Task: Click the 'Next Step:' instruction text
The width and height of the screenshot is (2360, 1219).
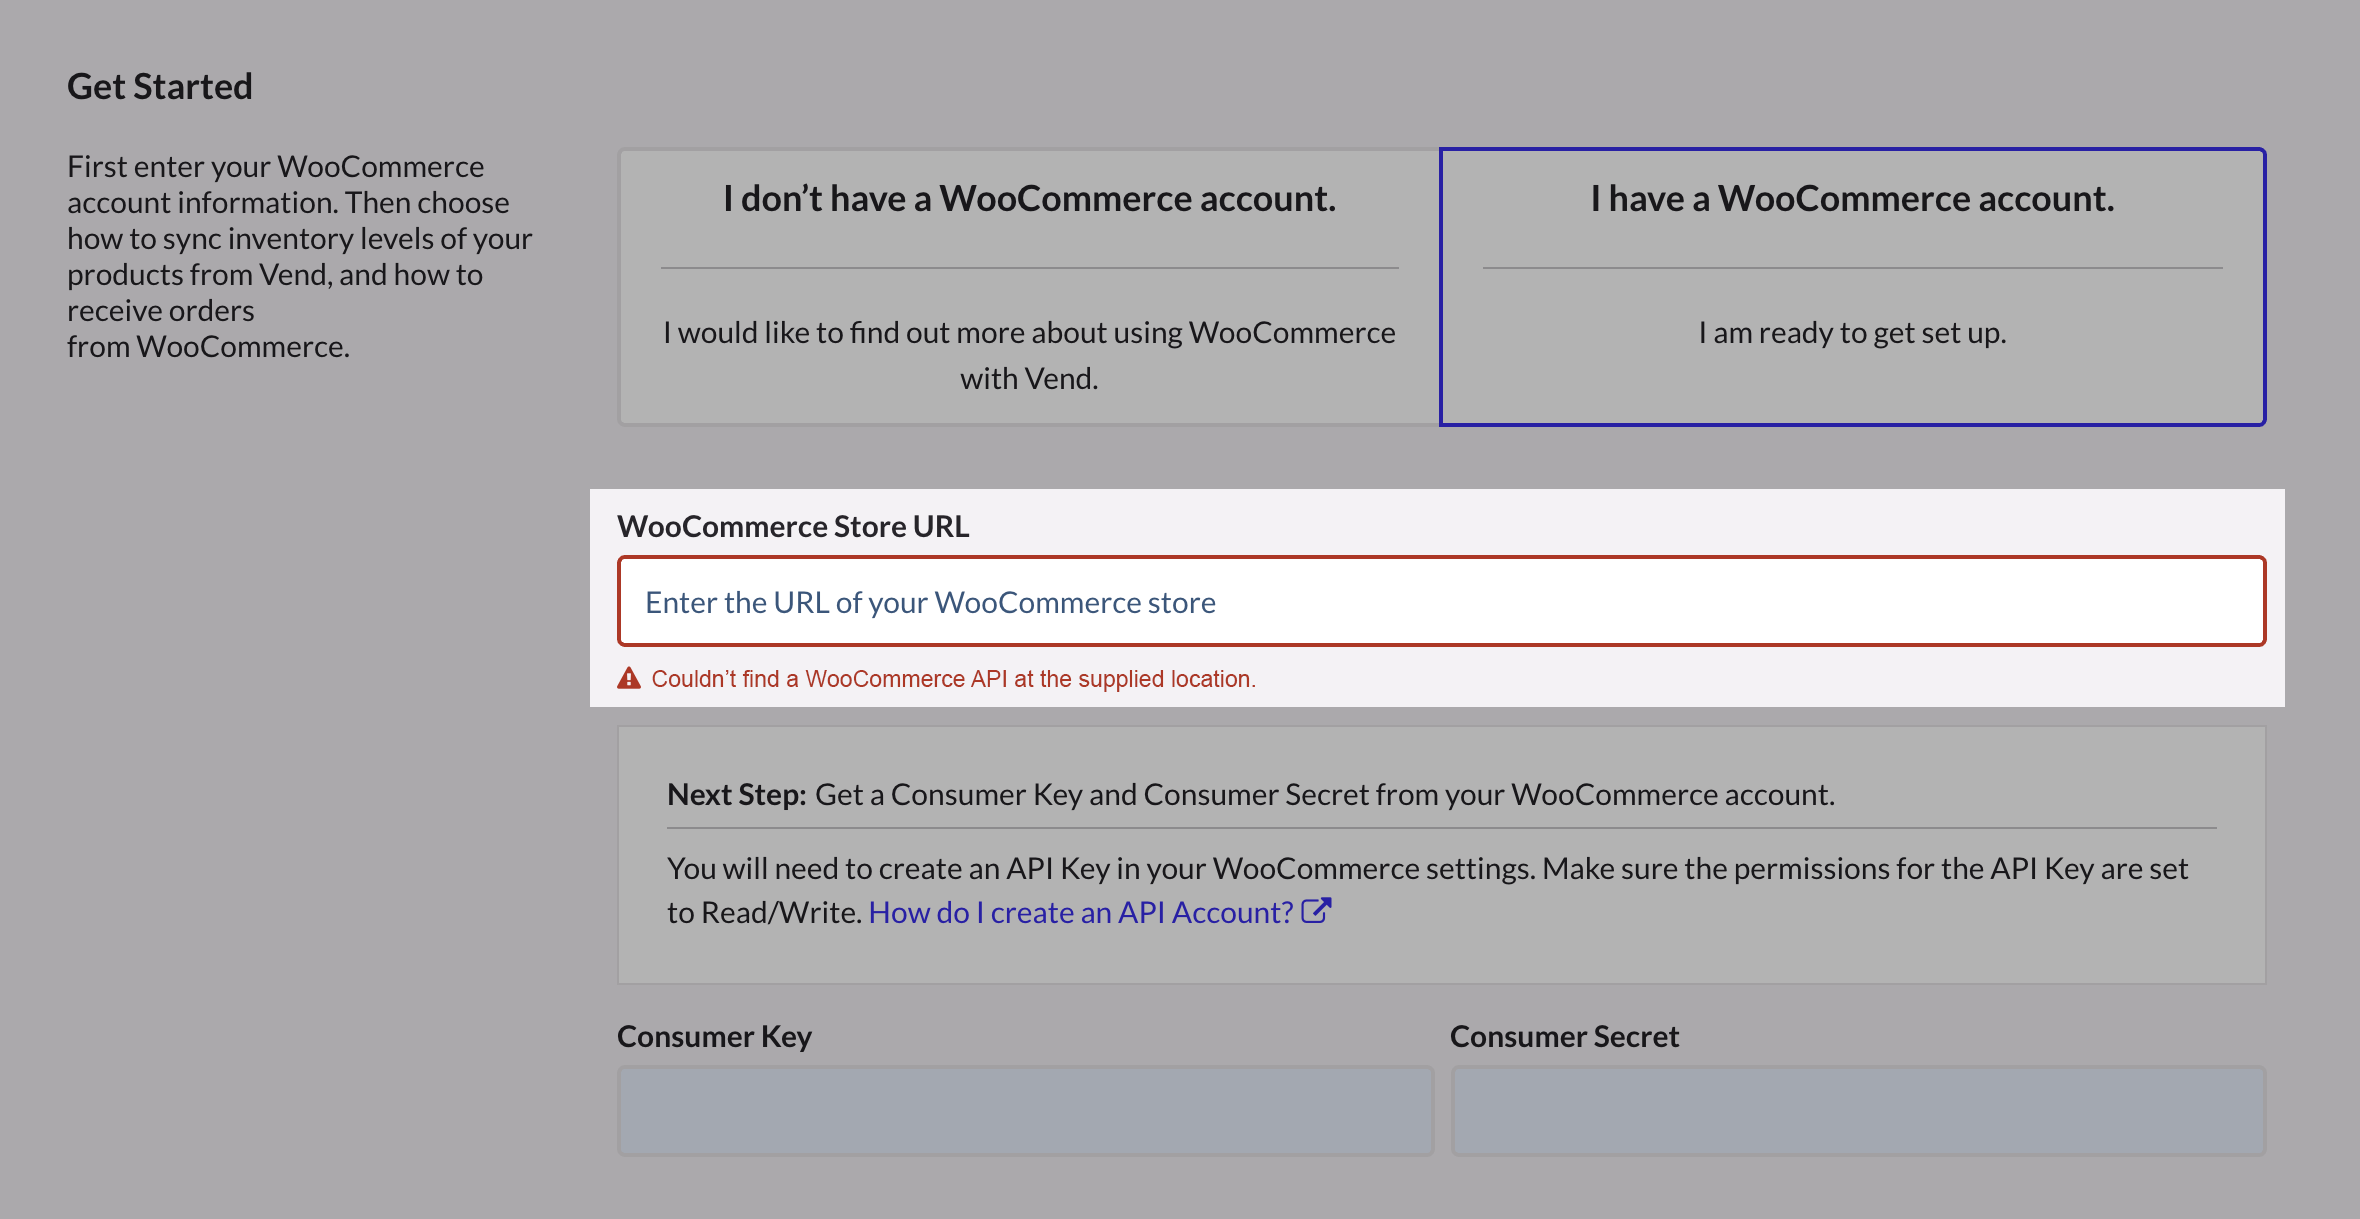Action: pos(1251,794)
